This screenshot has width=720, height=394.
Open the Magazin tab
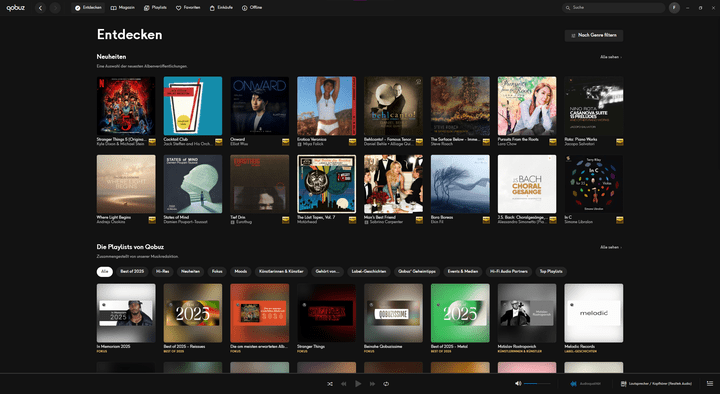pos(123,8)
